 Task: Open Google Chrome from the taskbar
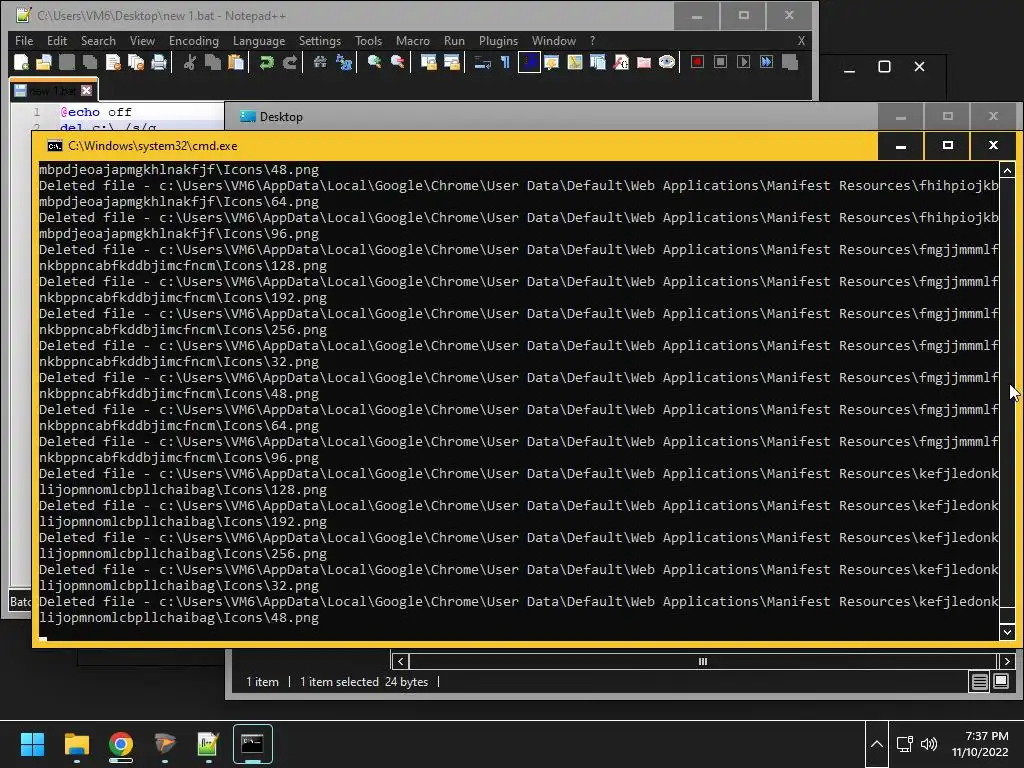coord(121,744)
